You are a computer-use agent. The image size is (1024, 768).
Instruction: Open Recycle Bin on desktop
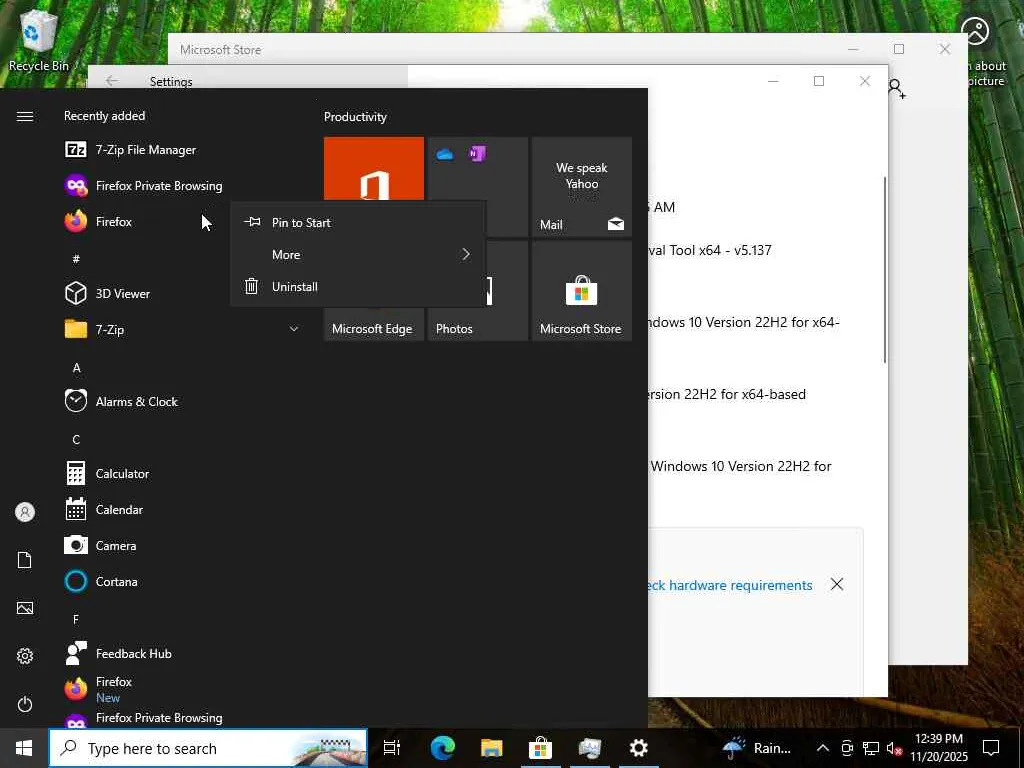[x=39, y=40]
